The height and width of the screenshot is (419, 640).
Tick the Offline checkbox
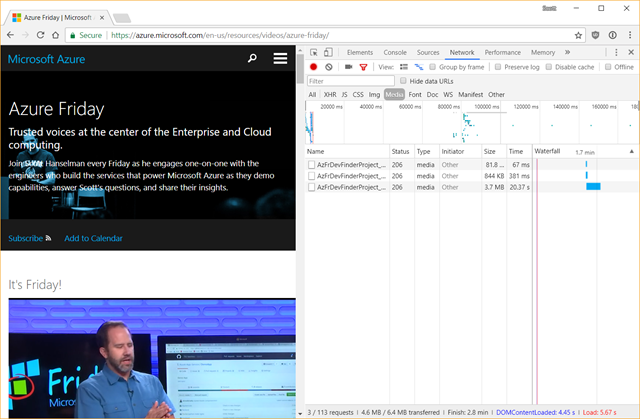608,67
